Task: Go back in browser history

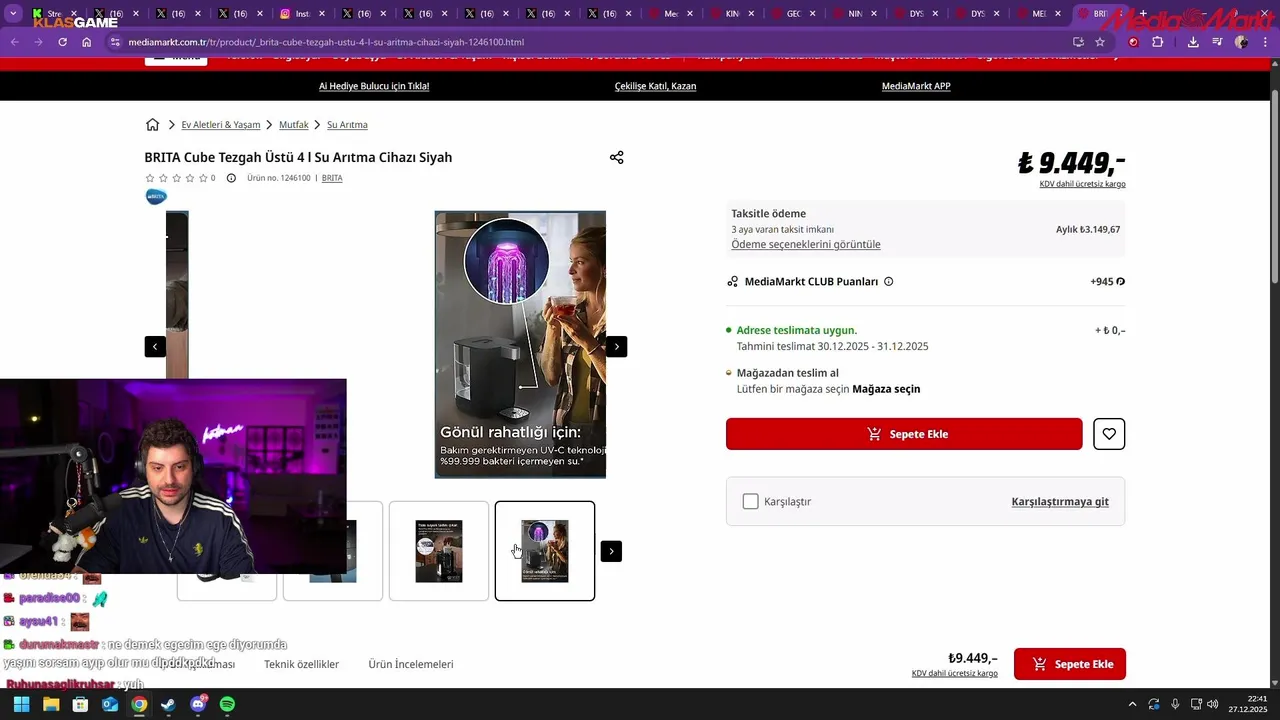Action: tap(15, 42)
